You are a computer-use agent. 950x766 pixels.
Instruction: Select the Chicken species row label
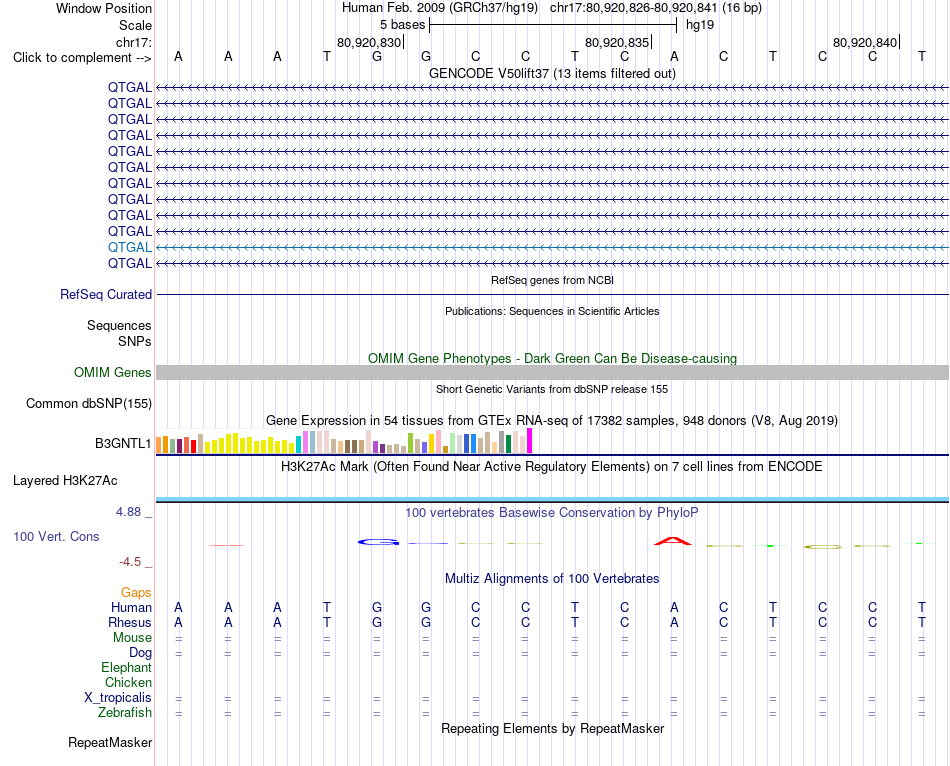pos(128,682)
